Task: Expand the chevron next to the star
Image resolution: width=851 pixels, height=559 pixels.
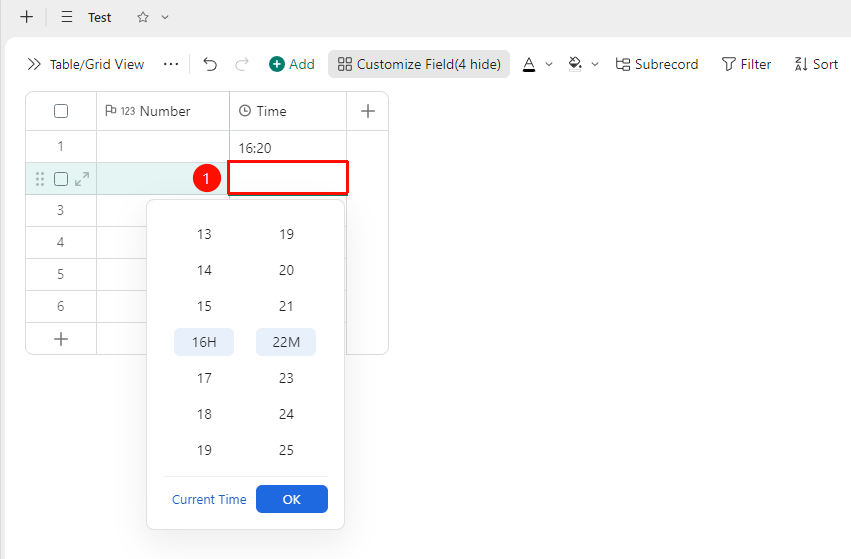Action: [x=165, y=17]
